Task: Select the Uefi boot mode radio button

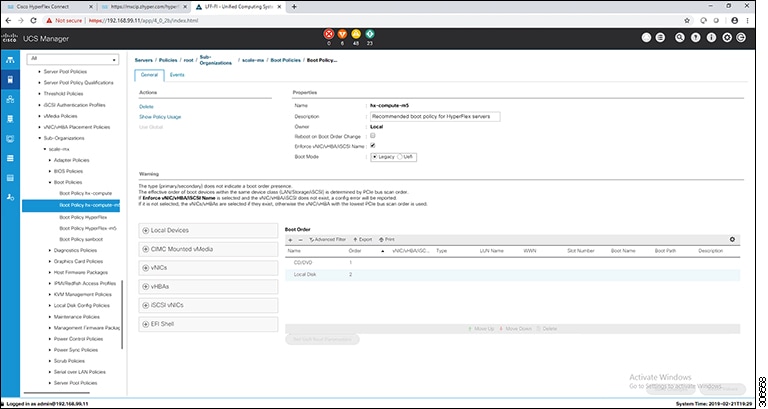Action: coord(401,156)
